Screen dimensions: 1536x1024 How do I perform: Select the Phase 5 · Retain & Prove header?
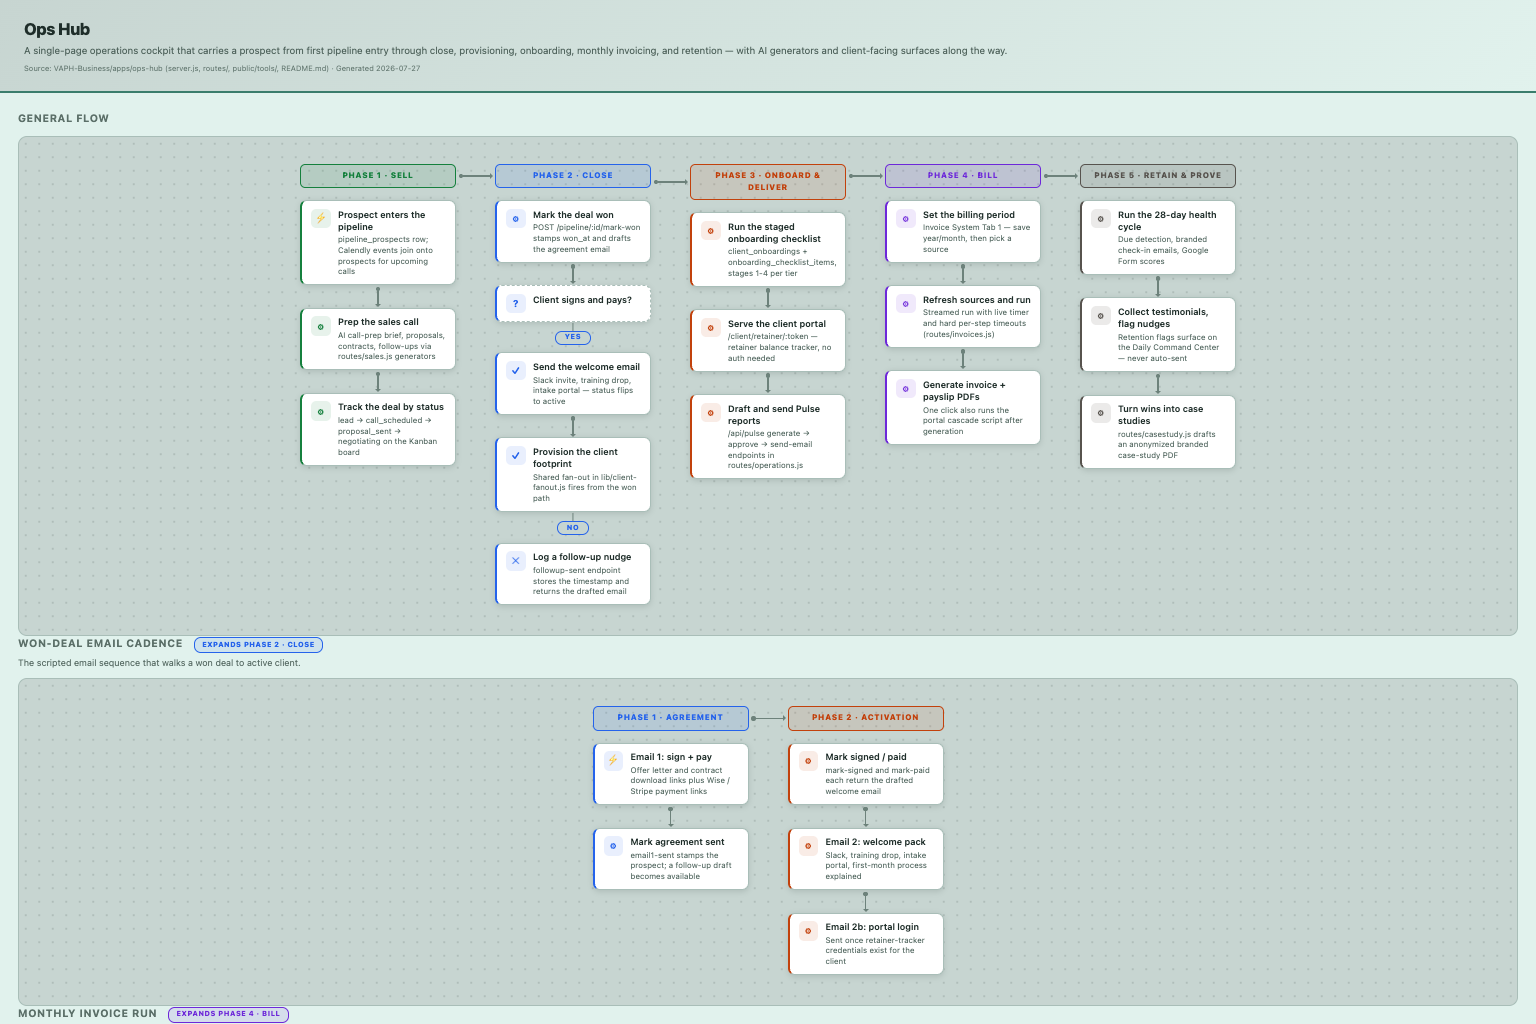coord(1158,176)
